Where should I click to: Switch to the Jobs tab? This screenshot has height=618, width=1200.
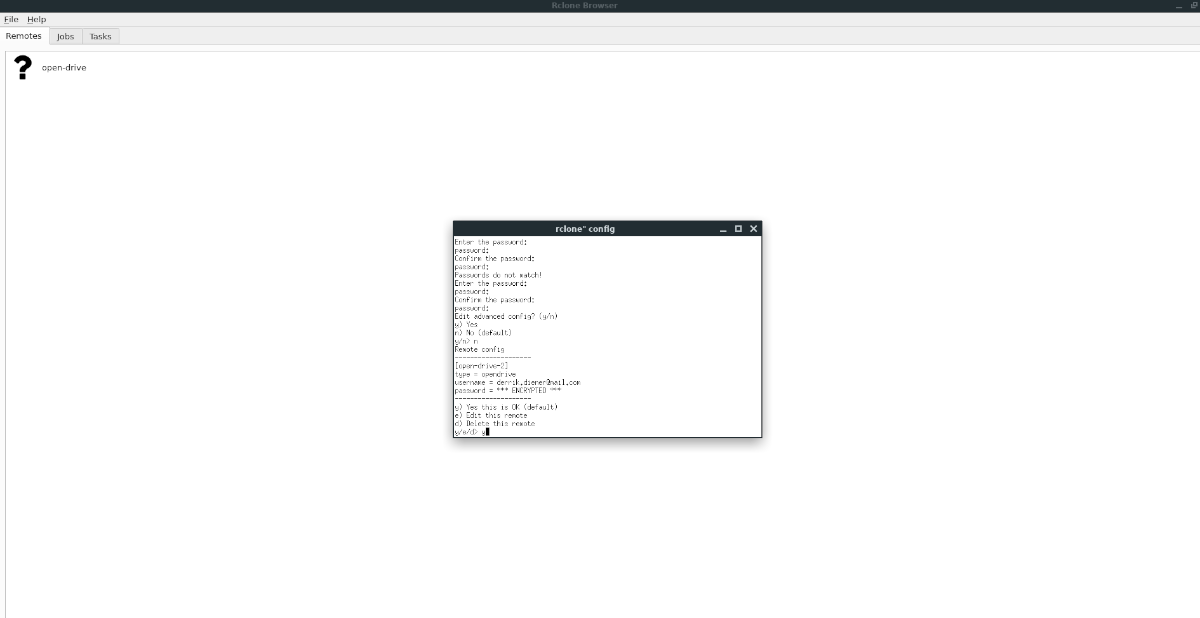pos(64,36)
